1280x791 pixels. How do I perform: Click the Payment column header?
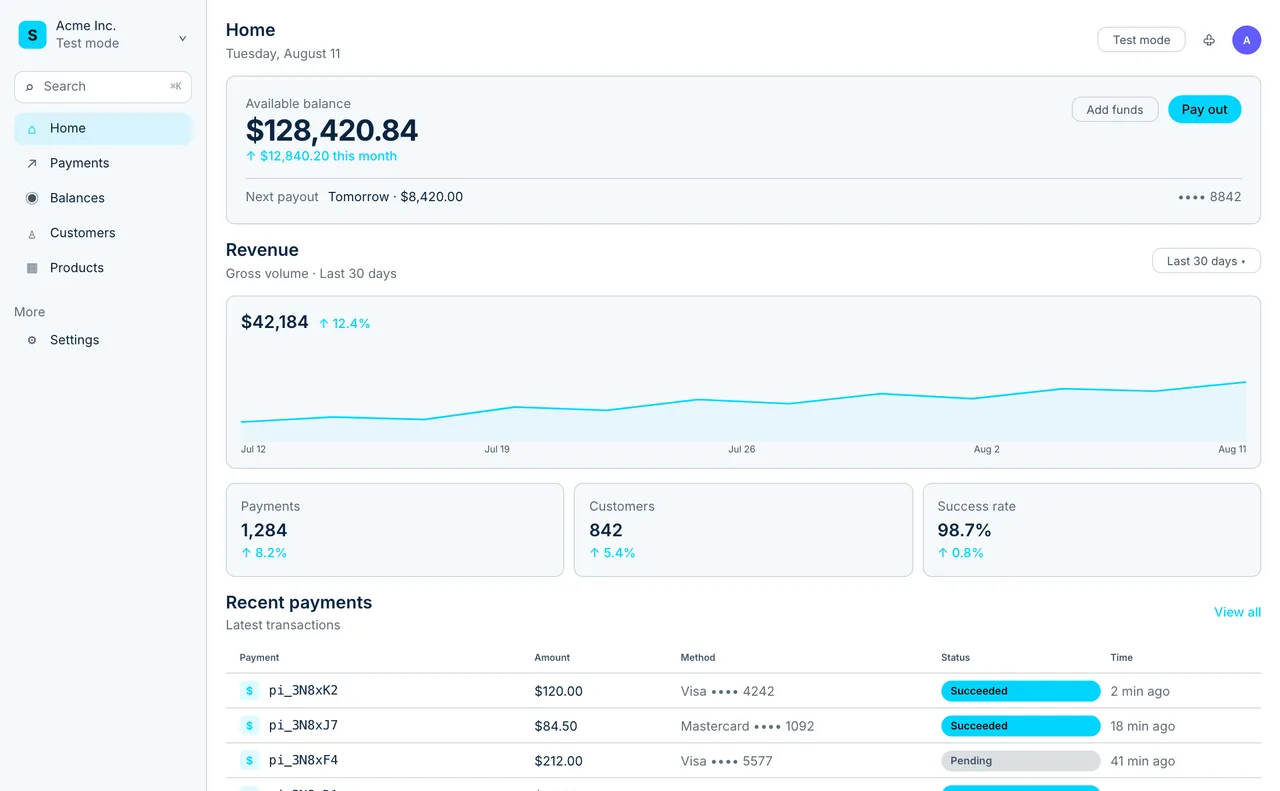(259, 657)
